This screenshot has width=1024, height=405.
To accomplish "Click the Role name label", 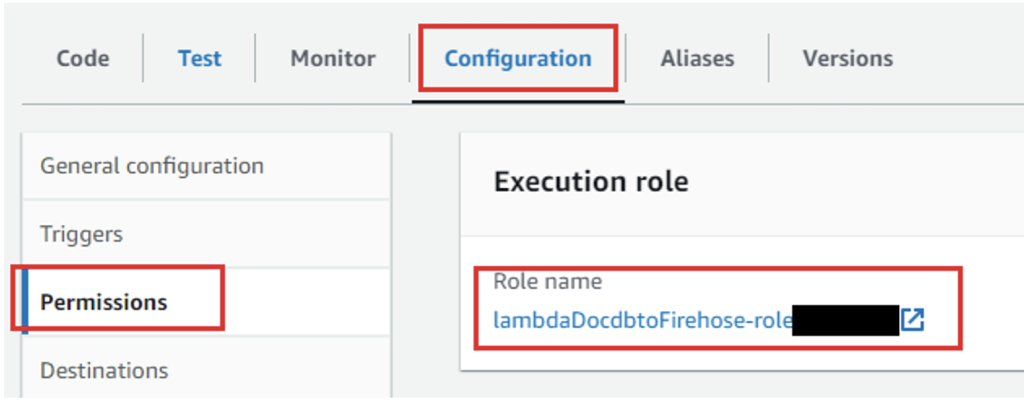I will coord(547,282).
